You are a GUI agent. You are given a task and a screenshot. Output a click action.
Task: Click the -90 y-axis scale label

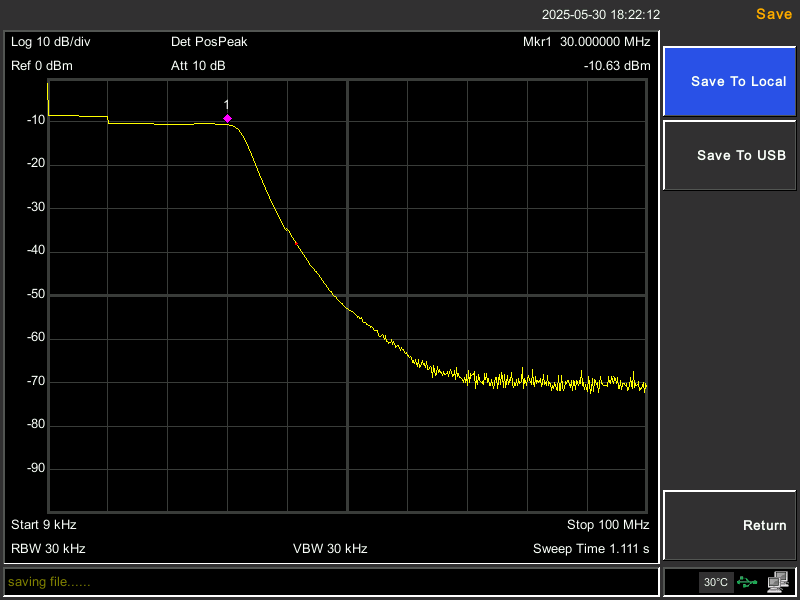34,468
